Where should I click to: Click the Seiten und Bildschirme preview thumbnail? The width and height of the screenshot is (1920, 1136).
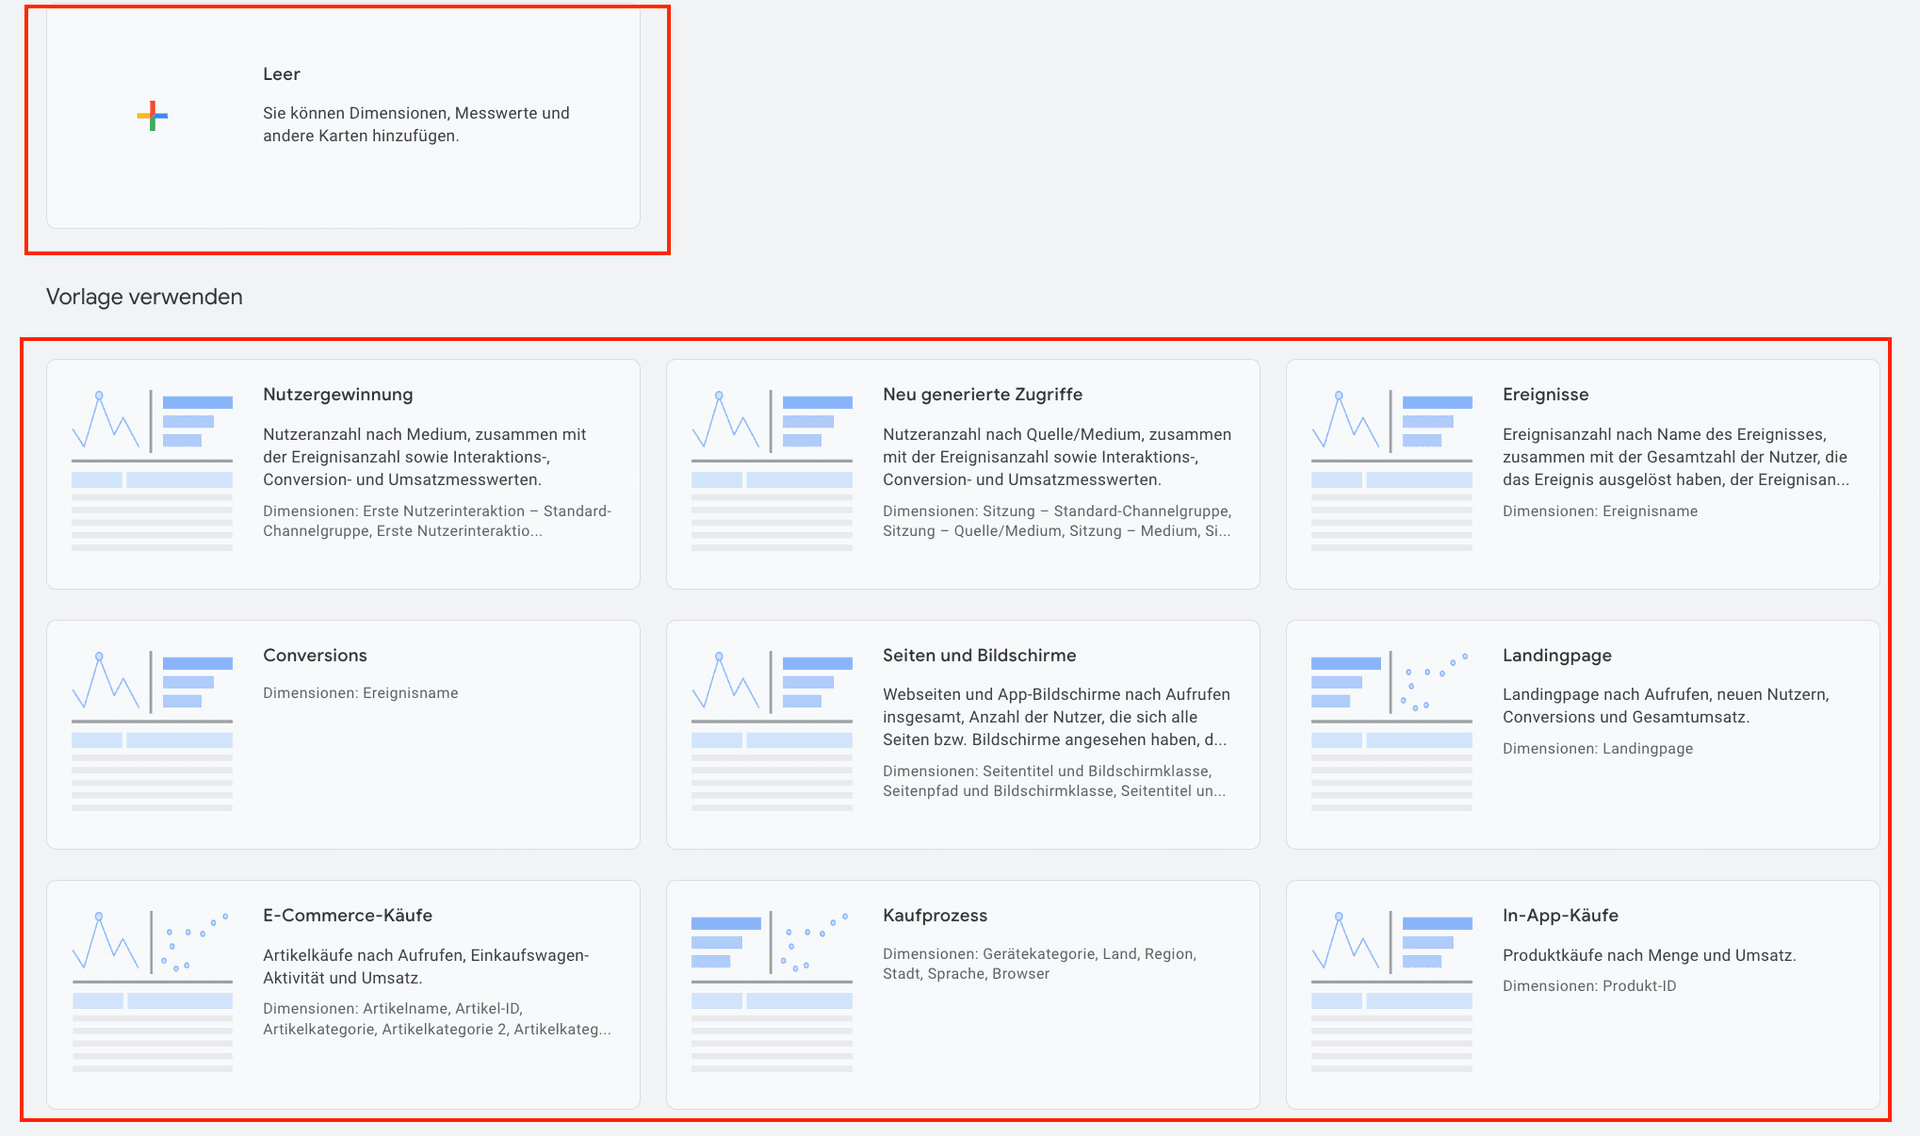(x=772, y=730)
